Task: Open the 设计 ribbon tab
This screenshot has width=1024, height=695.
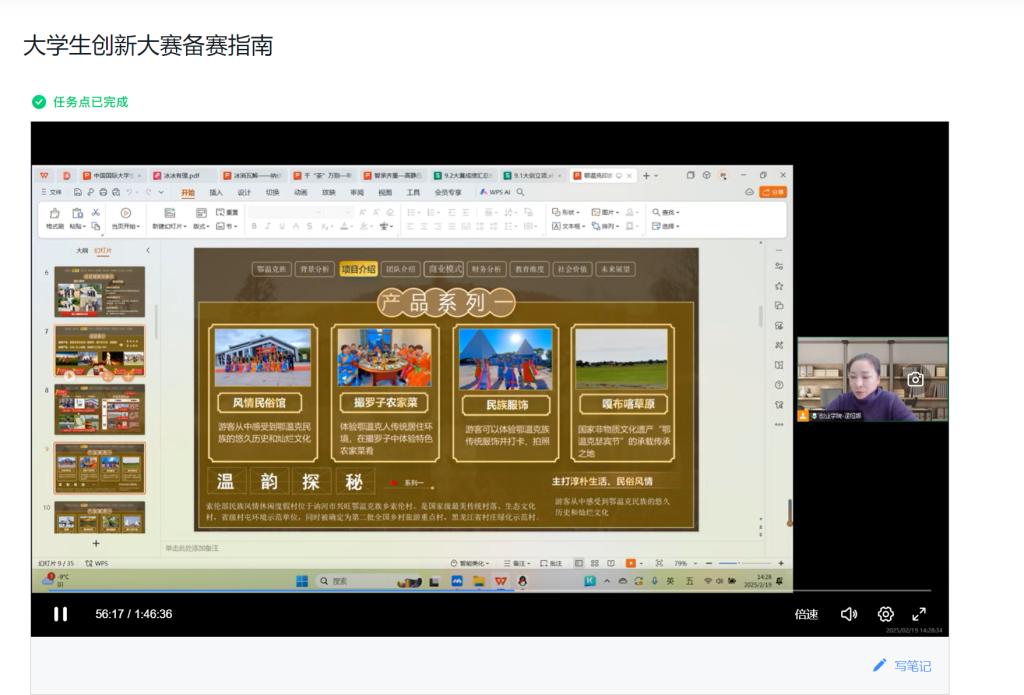Action: (x=244, y=192)
